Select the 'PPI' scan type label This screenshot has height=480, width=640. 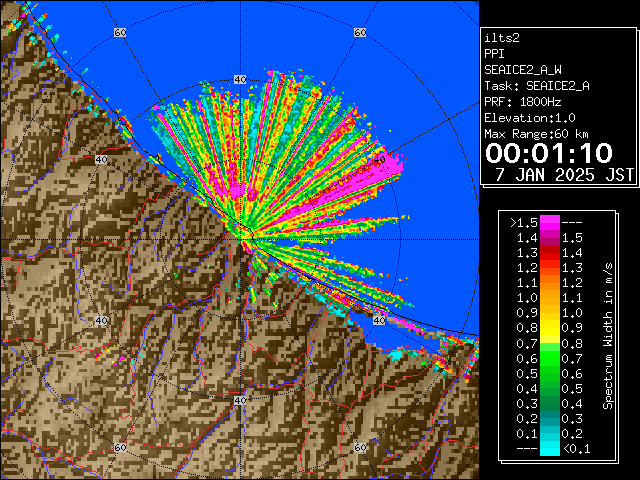(494, 54)
